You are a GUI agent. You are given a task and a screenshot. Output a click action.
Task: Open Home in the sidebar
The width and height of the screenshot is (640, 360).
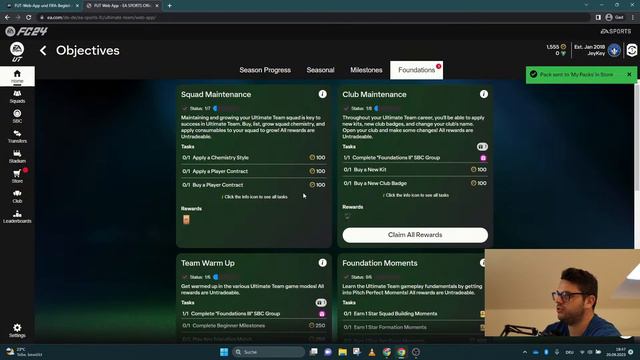click(x=17, y=76)
